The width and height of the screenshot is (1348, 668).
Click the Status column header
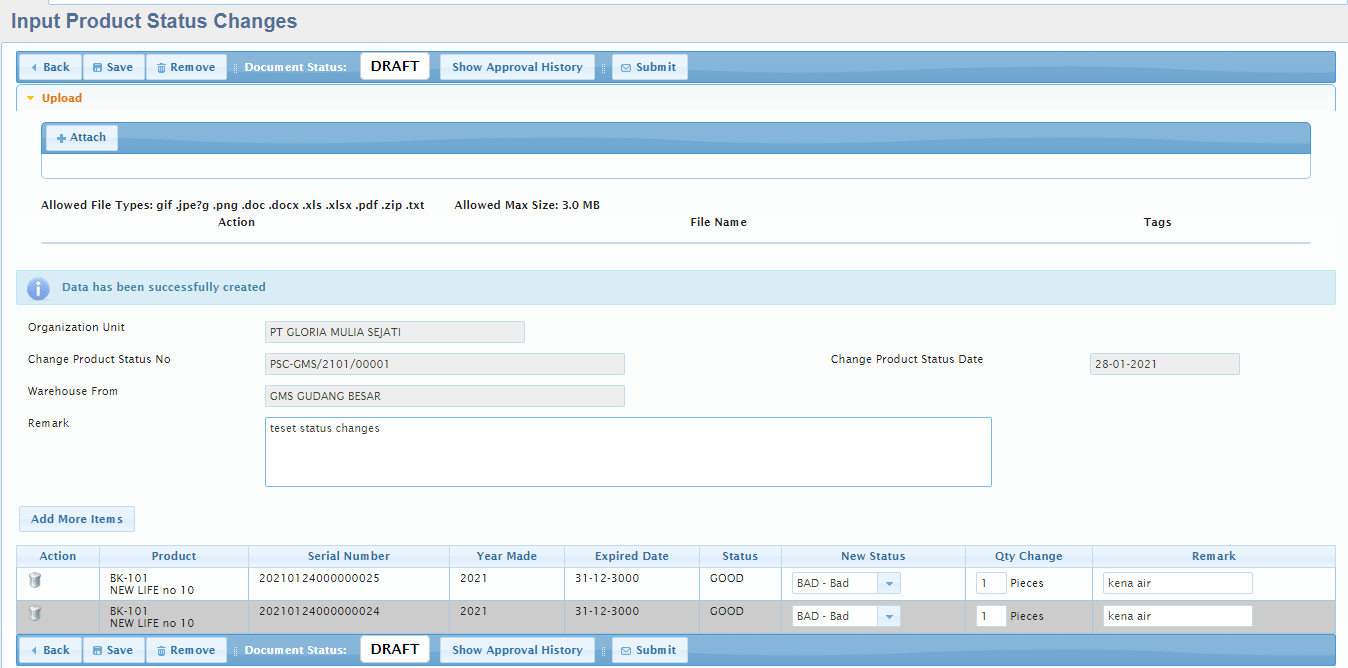pyautogui.click(x=741, y=556)
